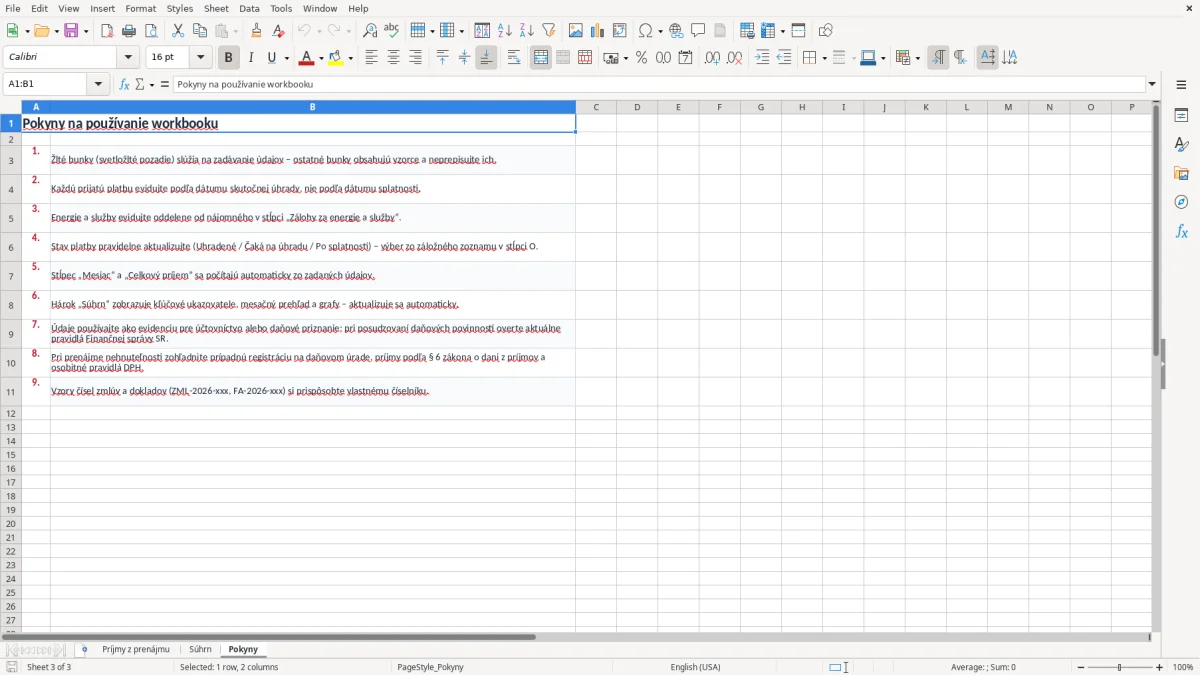
Task: Expand the formula bar arrow
Action: [x=1152, y=85]
